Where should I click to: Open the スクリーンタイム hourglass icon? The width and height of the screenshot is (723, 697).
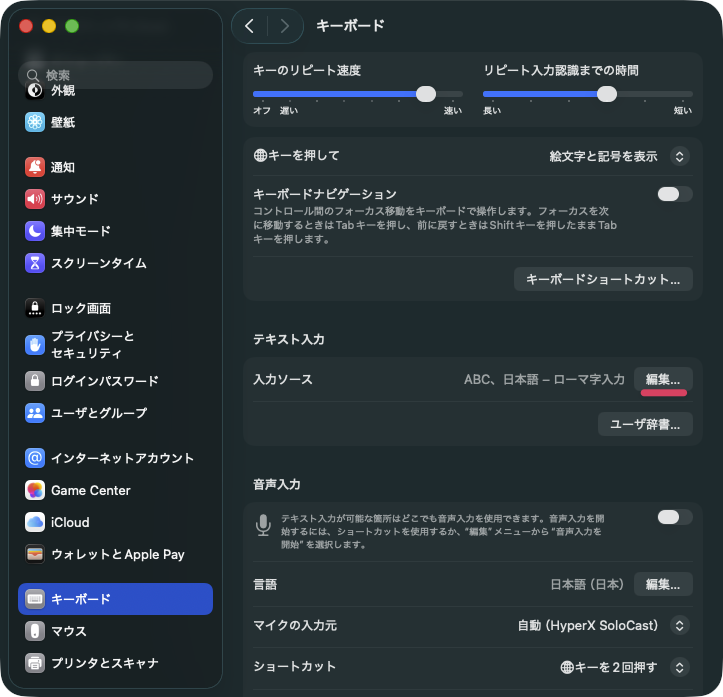click(x=35, y=263)
